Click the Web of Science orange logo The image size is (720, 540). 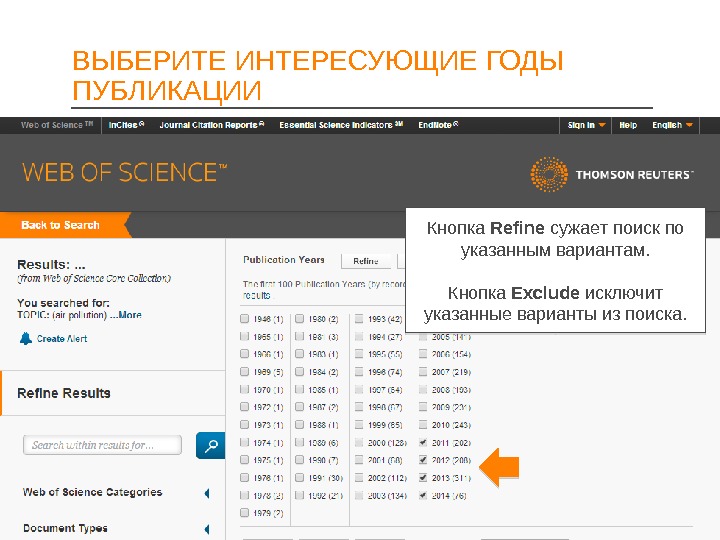(x=124, y=173)
